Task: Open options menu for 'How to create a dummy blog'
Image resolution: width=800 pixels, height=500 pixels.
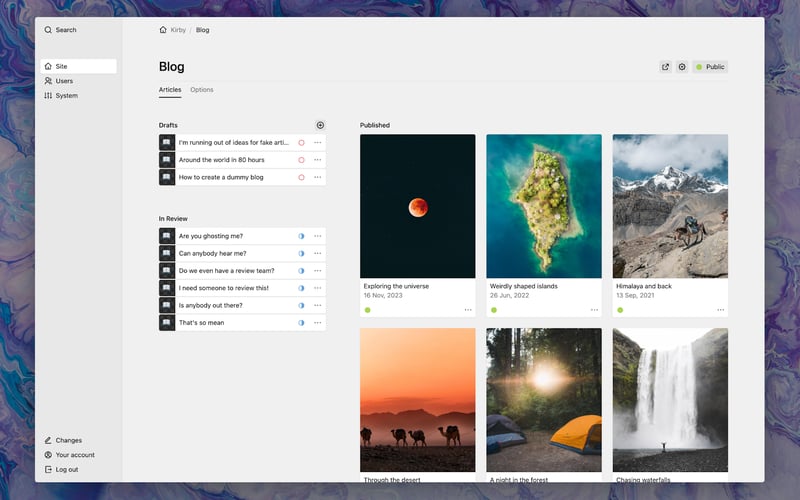Action: pos(318,178)
